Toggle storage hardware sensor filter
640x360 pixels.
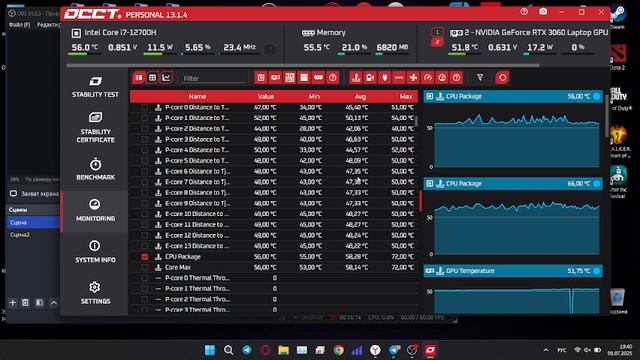[304, 78]
